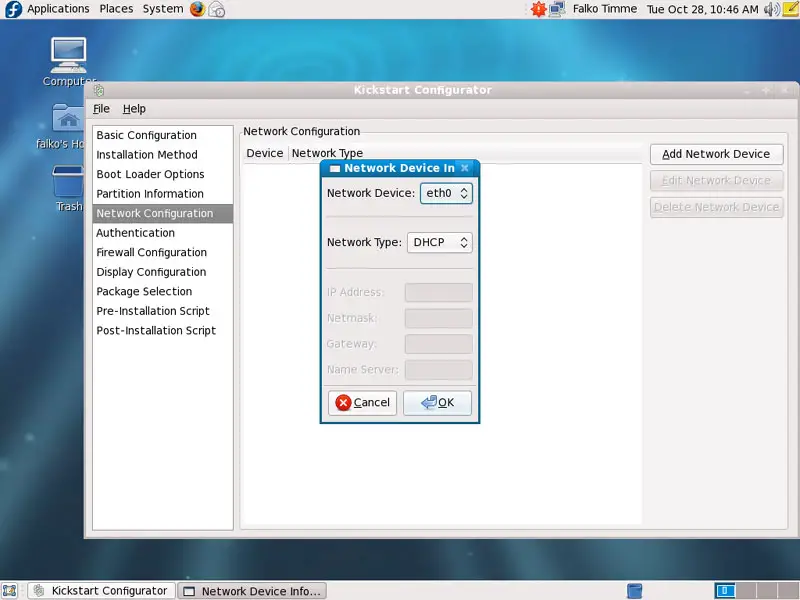Confirm the network device with OK
The height and width of the screenshot is (600, 800).
click(437, 403)
